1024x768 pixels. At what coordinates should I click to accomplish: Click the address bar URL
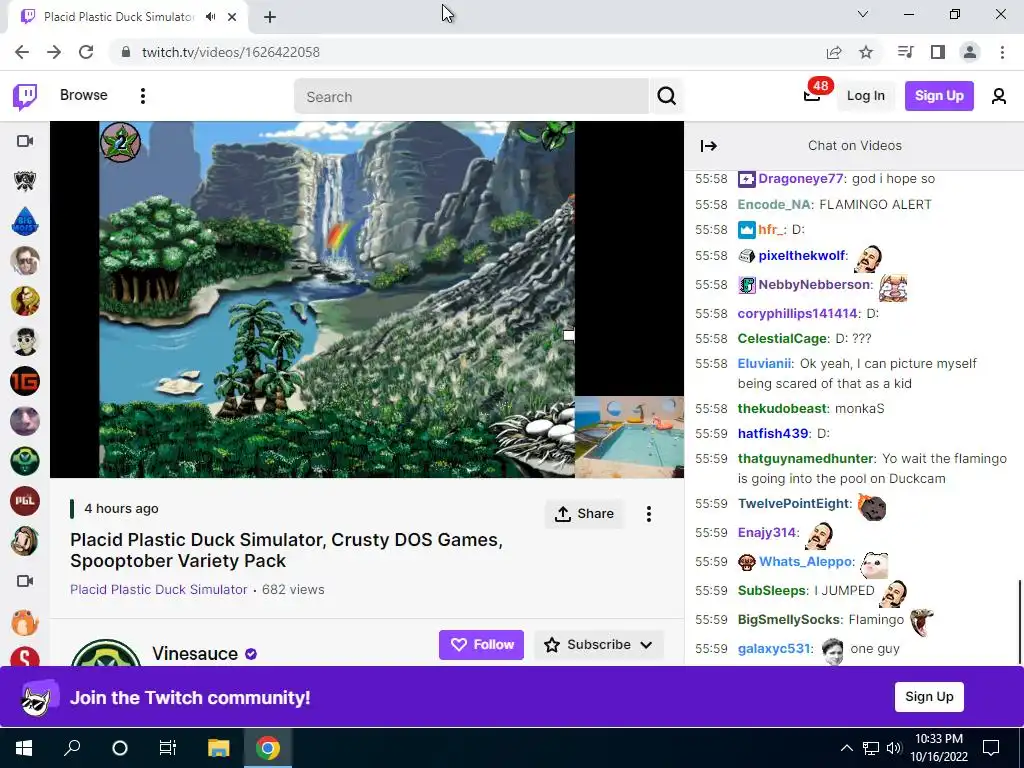(x=231, y=52)
